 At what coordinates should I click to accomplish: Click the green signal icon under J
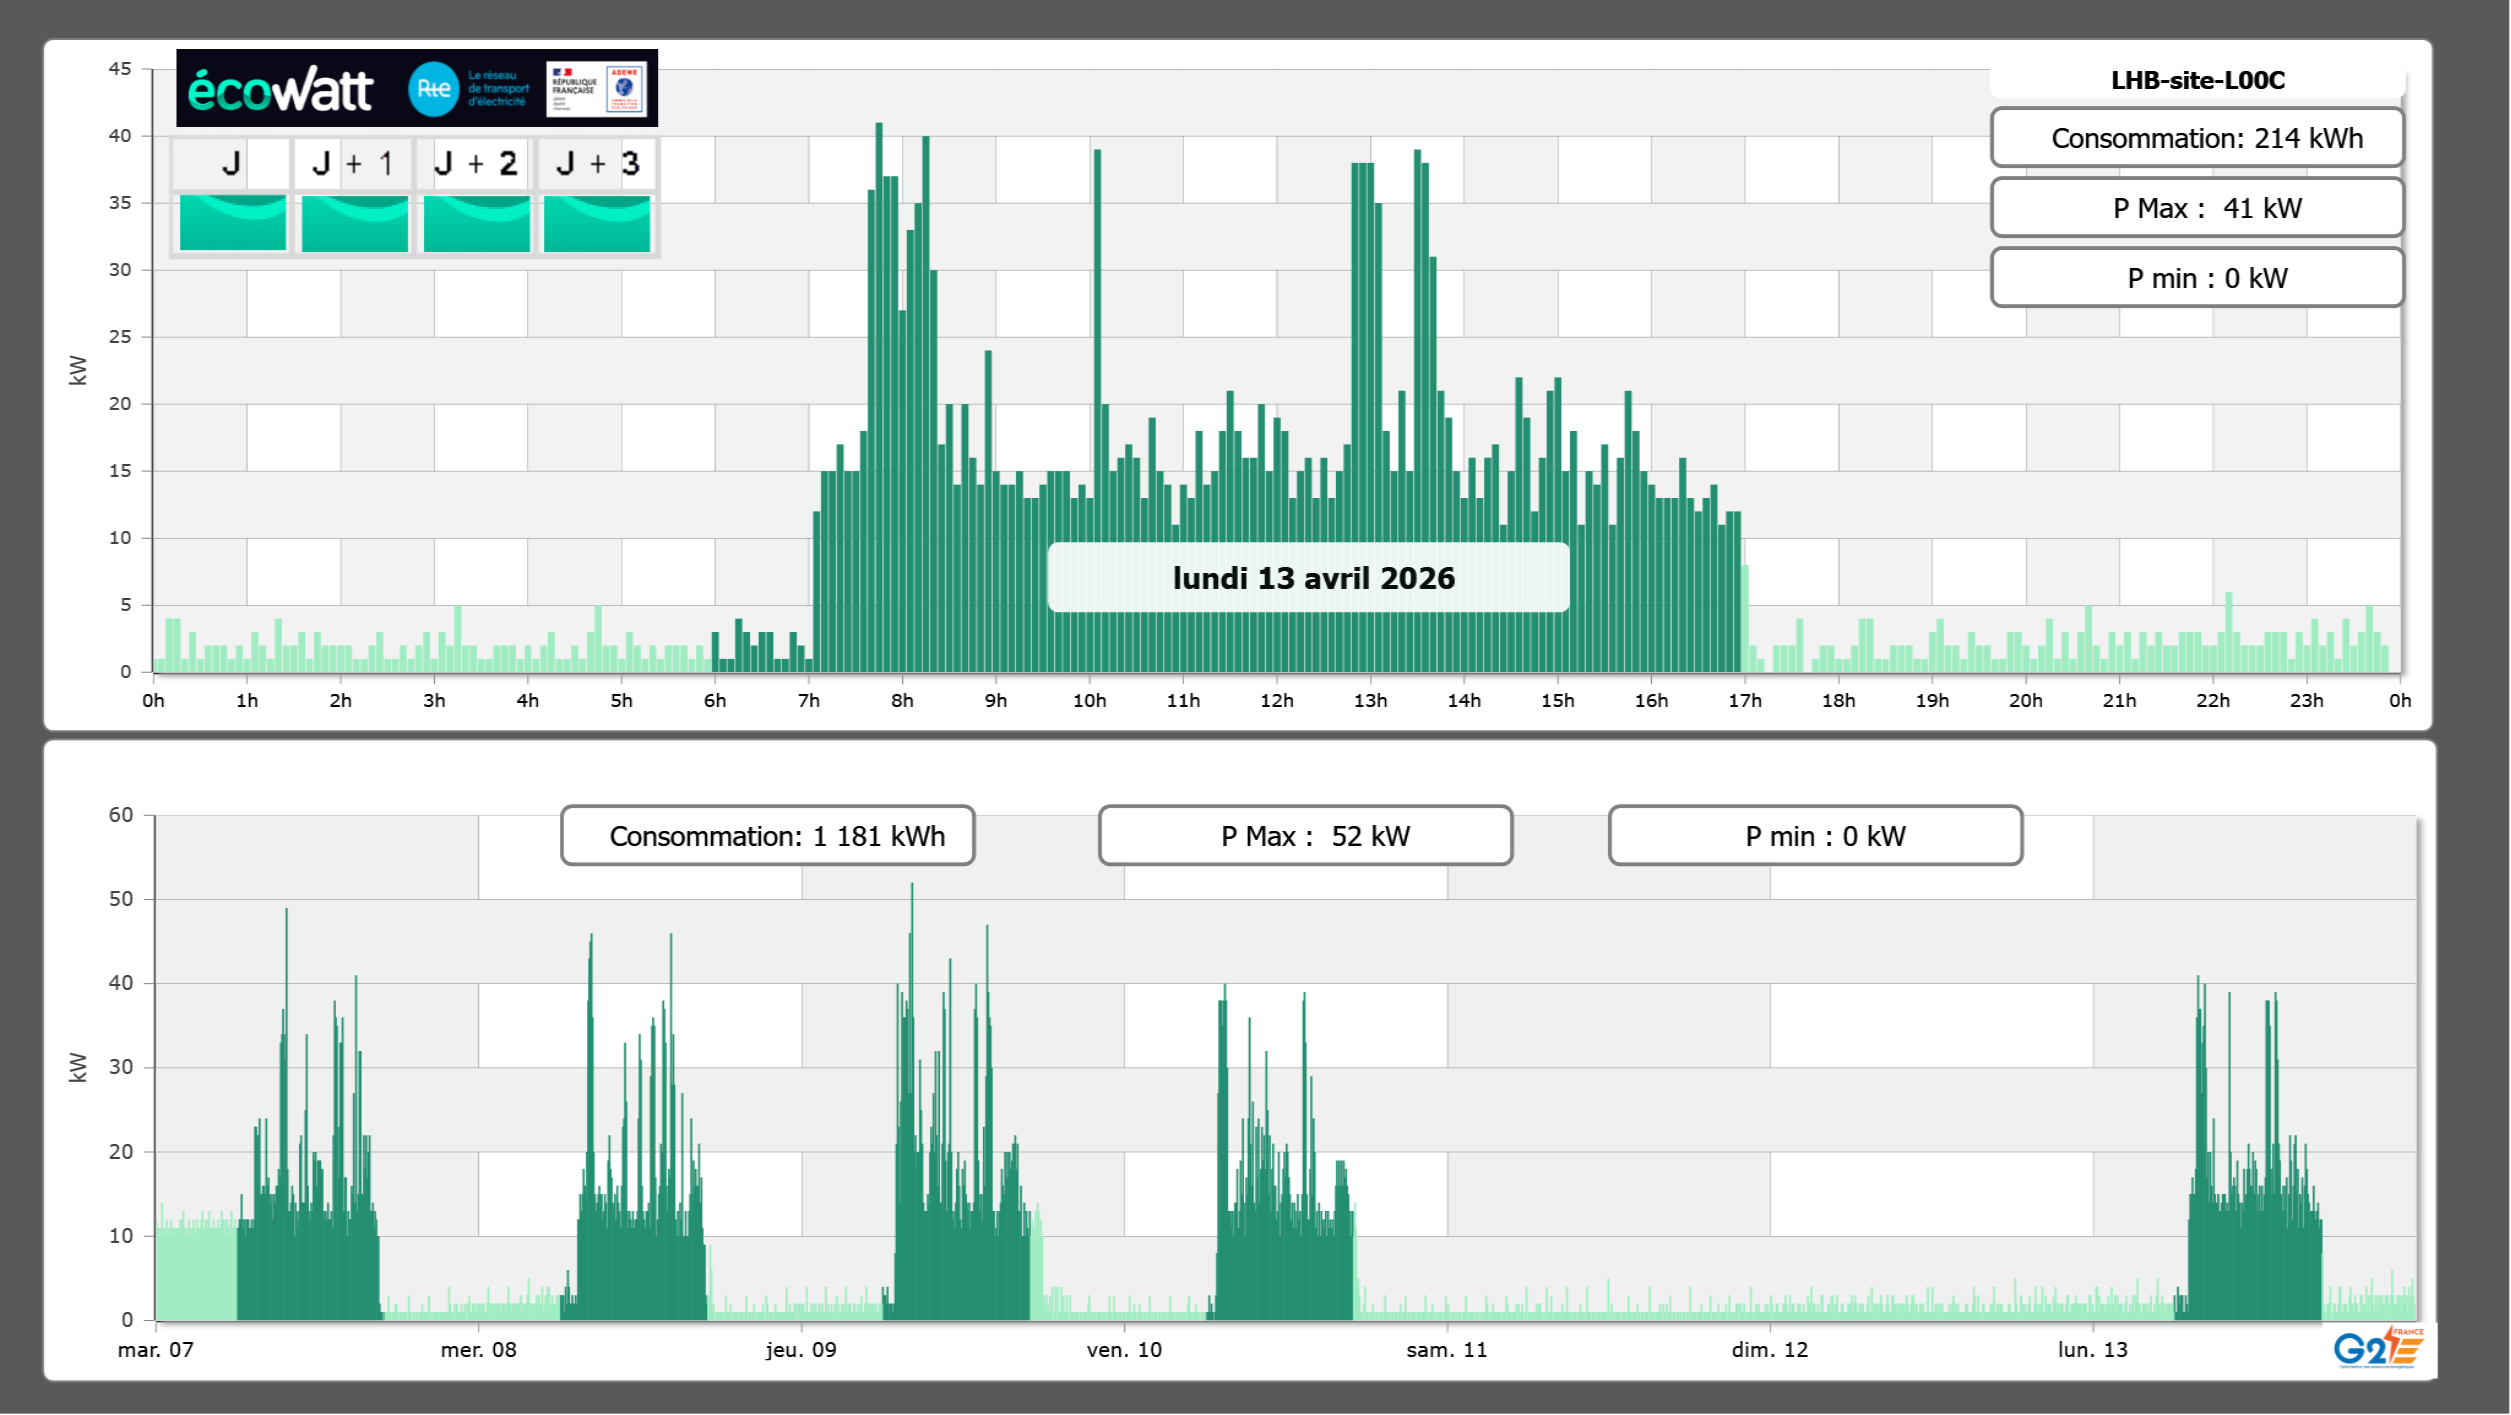233,223
